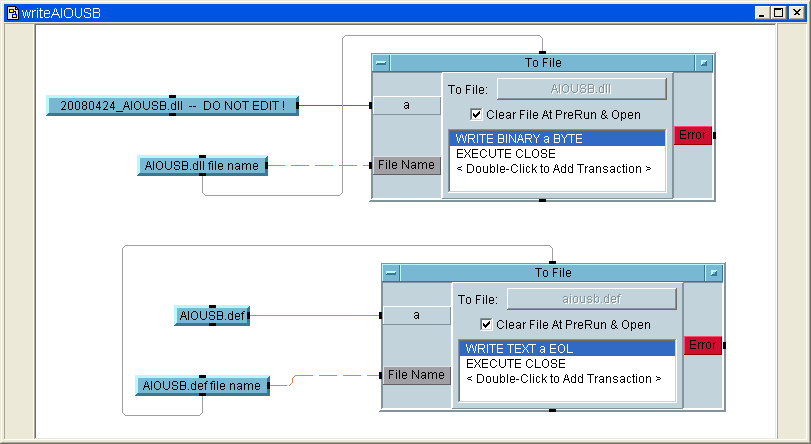
Task: Click the aiousb.def To File button
Action: click(591, 299)
